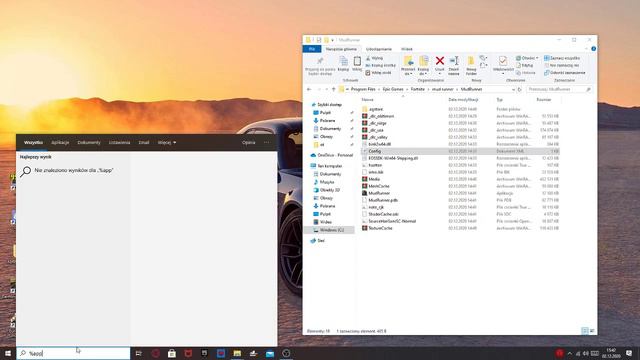Click the taskbar search box
This screenshot has height=360, width=640.
(73, 353)
